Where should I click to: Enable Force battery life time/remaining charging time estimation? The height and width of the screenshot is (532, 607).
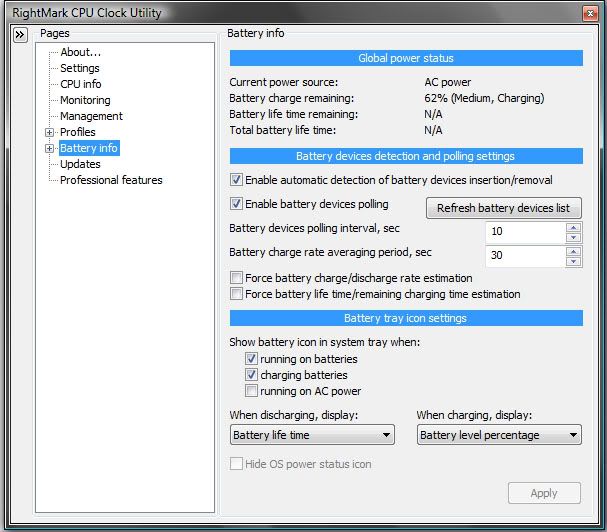point(236,293)
